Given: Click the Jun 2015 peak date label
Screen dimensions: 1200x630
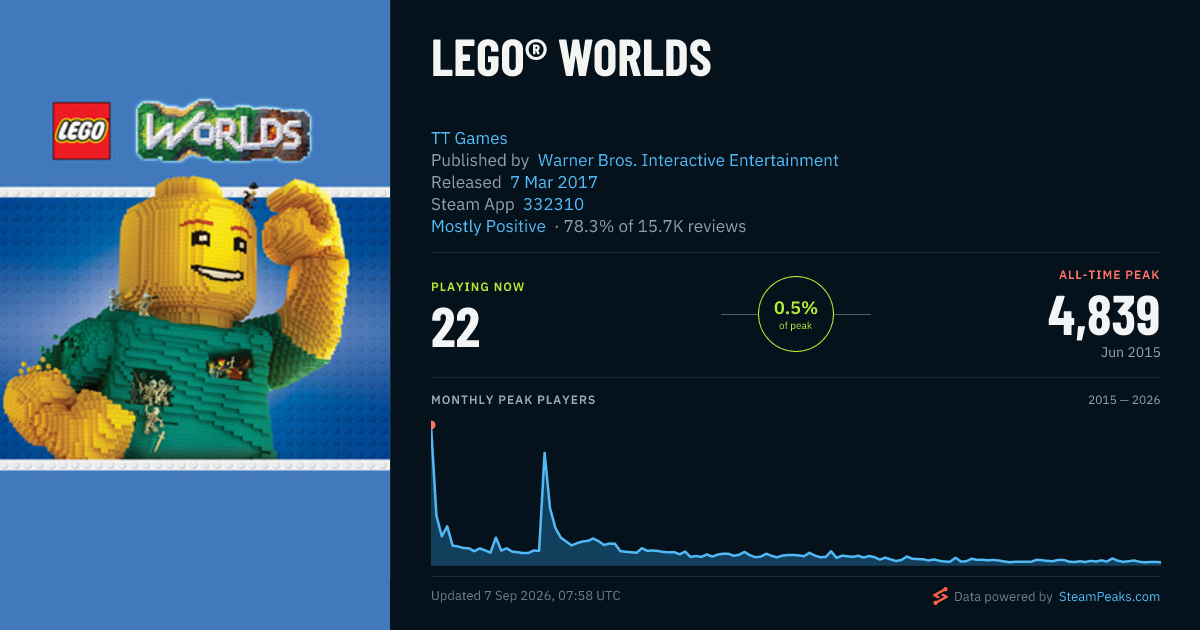Looking at the screenshot, I should (x=1130, y=353).
